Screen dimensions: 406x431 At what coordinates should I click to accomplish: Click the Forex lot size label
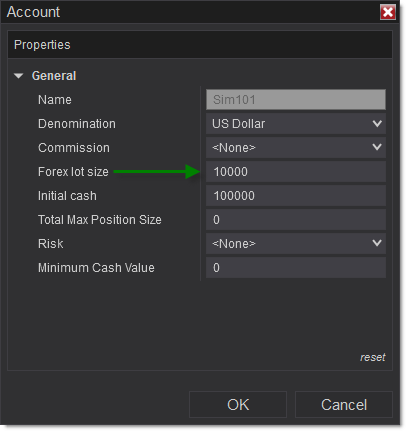[73, 172]
